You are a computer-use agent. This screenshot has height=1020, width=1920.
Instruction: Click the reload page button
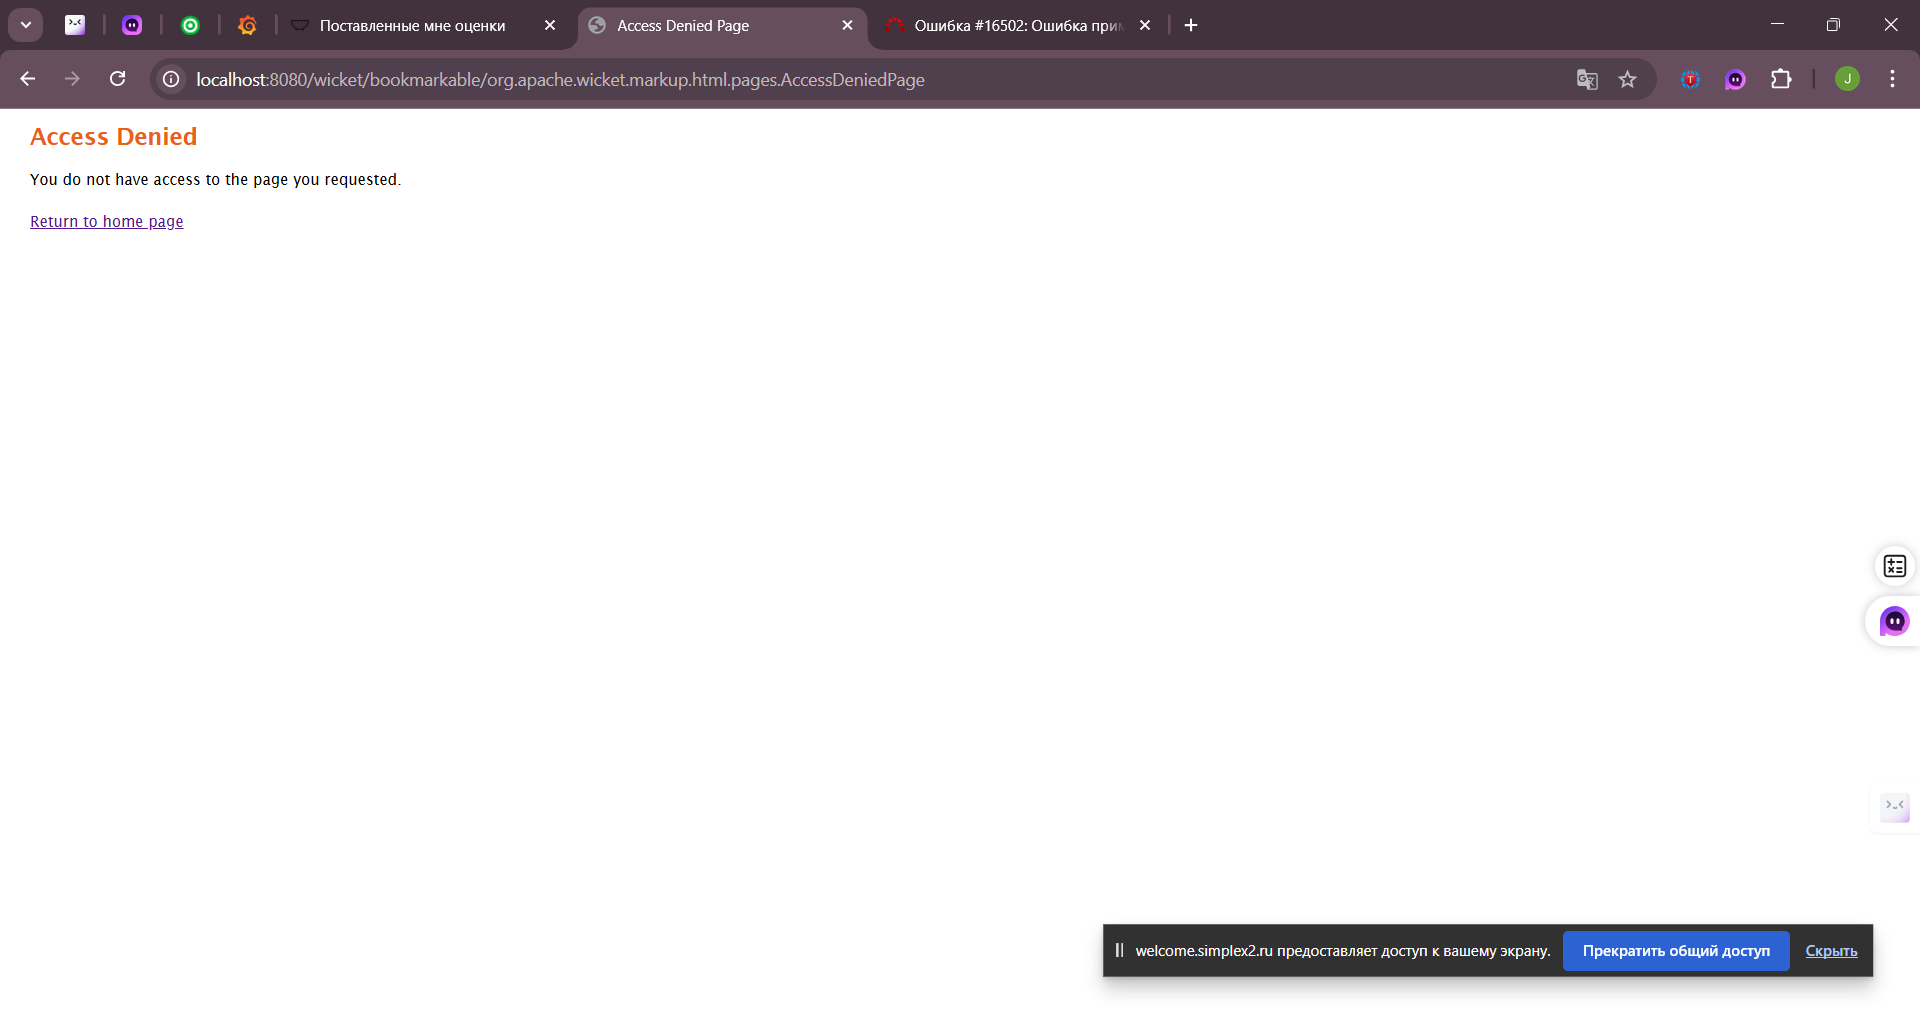coord(117,79)
